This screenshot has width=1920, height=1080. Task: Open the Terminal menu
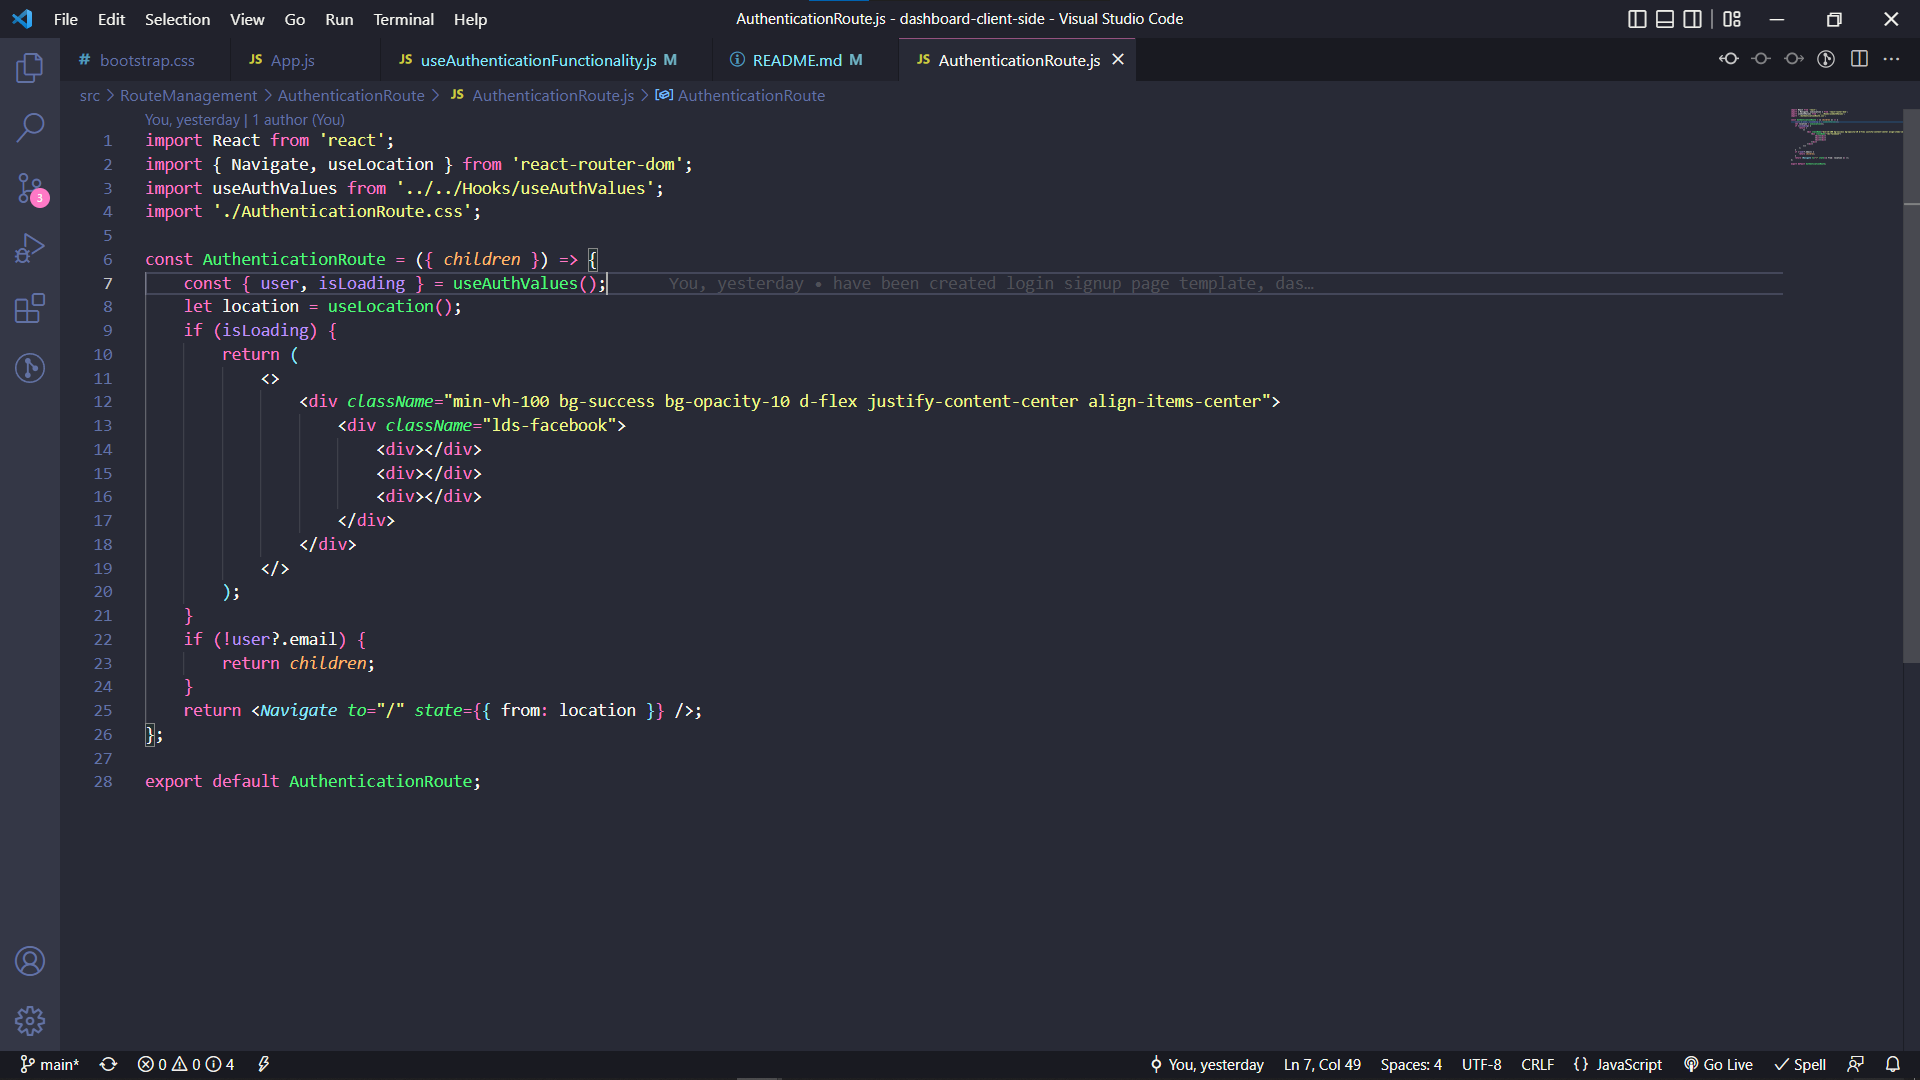[403, 19]
